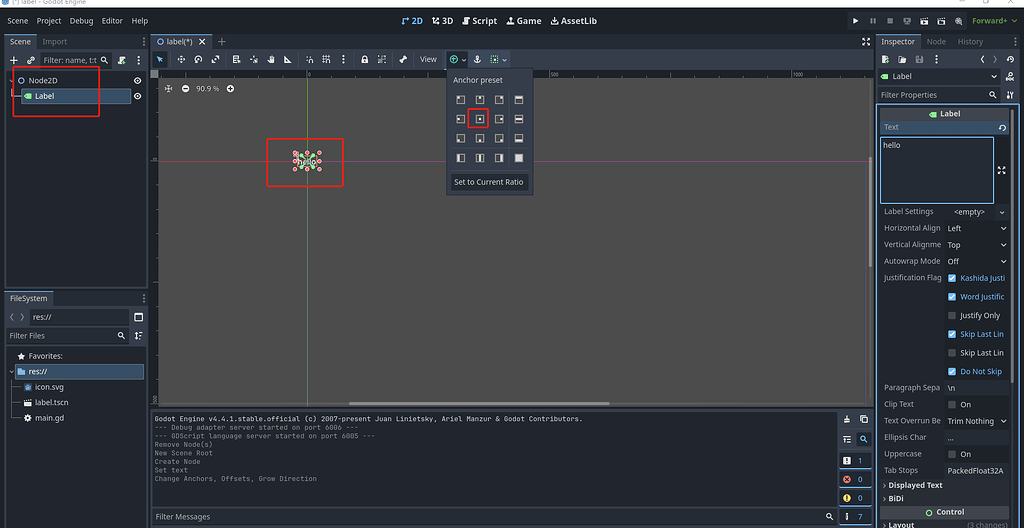Open Vertical Alignment dropdown showing Top
This screenshot has height=528, width=1024.
[x=976, y=245]
